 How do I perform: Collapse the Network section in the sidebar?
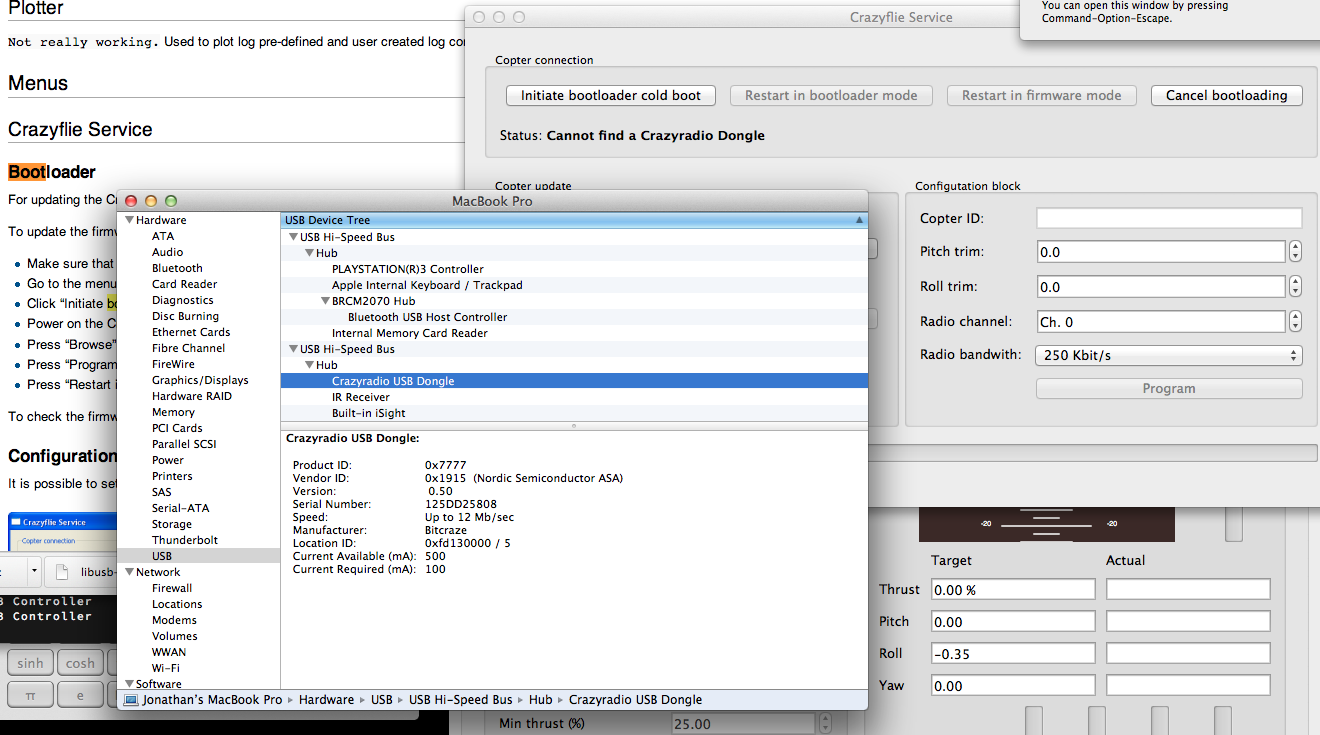click(129, 572)
